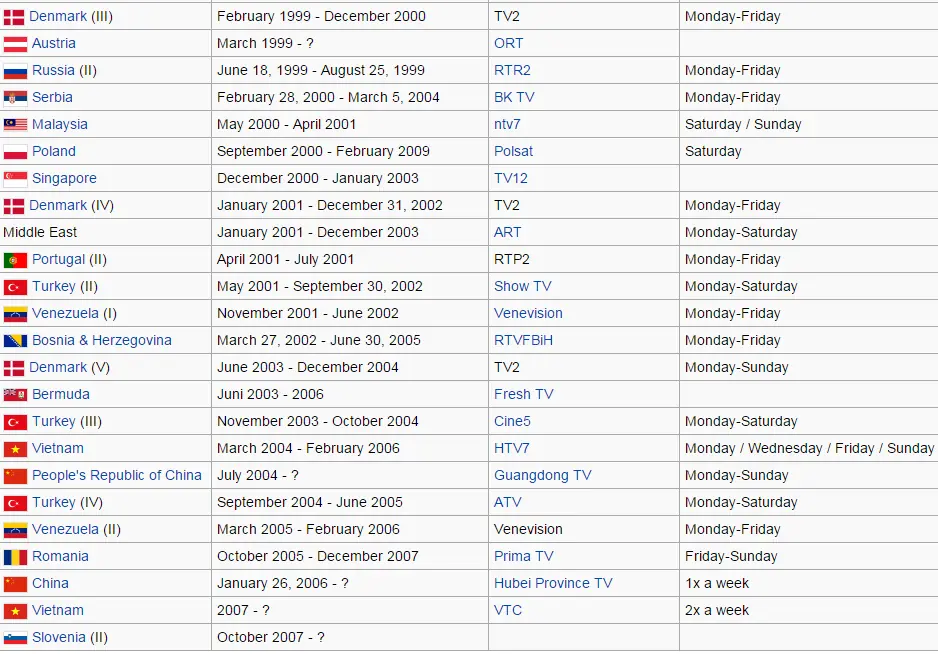Click the flag in the Hubei Province TV row
Image resolution: width=938 pixels, height=654 pixels.
(x=15, y=584)
